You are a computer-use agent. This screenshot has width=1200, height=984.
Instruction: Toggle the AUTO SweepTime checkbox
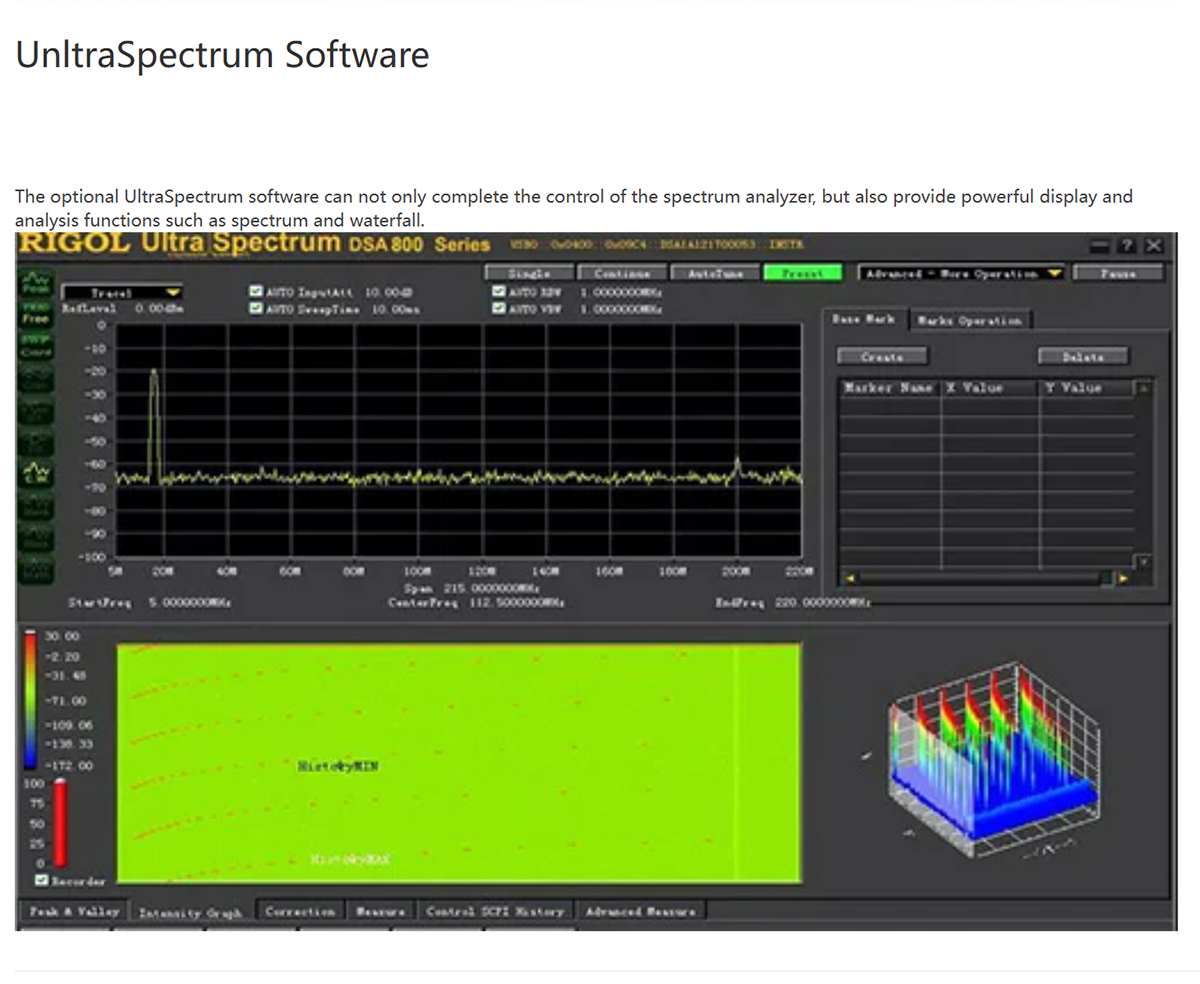tap(256, 308)
